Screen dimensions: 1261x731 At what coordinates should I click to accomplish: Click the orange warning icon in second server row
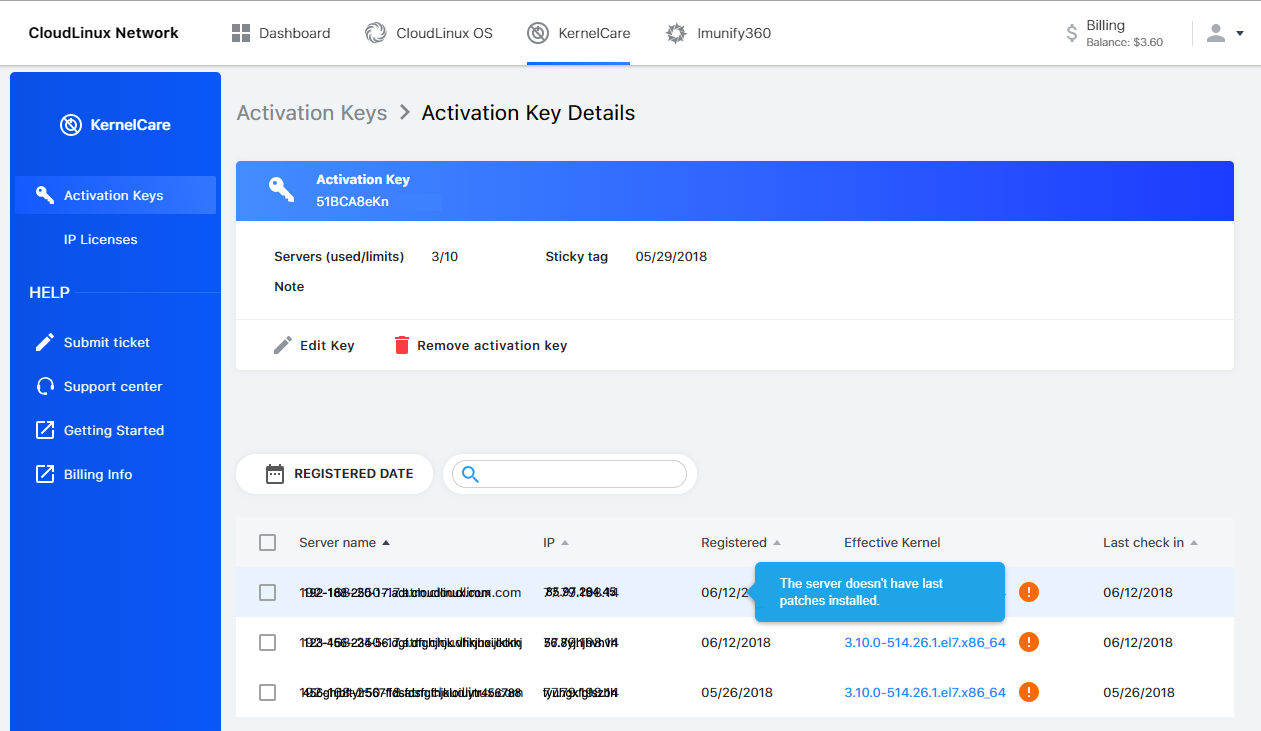click(x=1029, y=642)
